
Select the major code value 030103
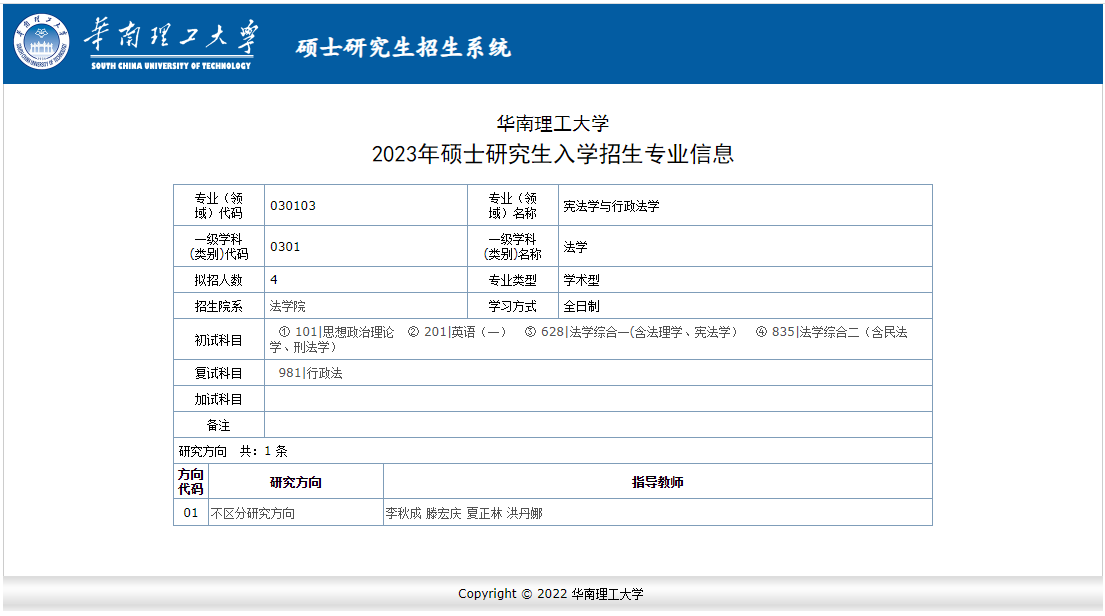pos(292,206)
